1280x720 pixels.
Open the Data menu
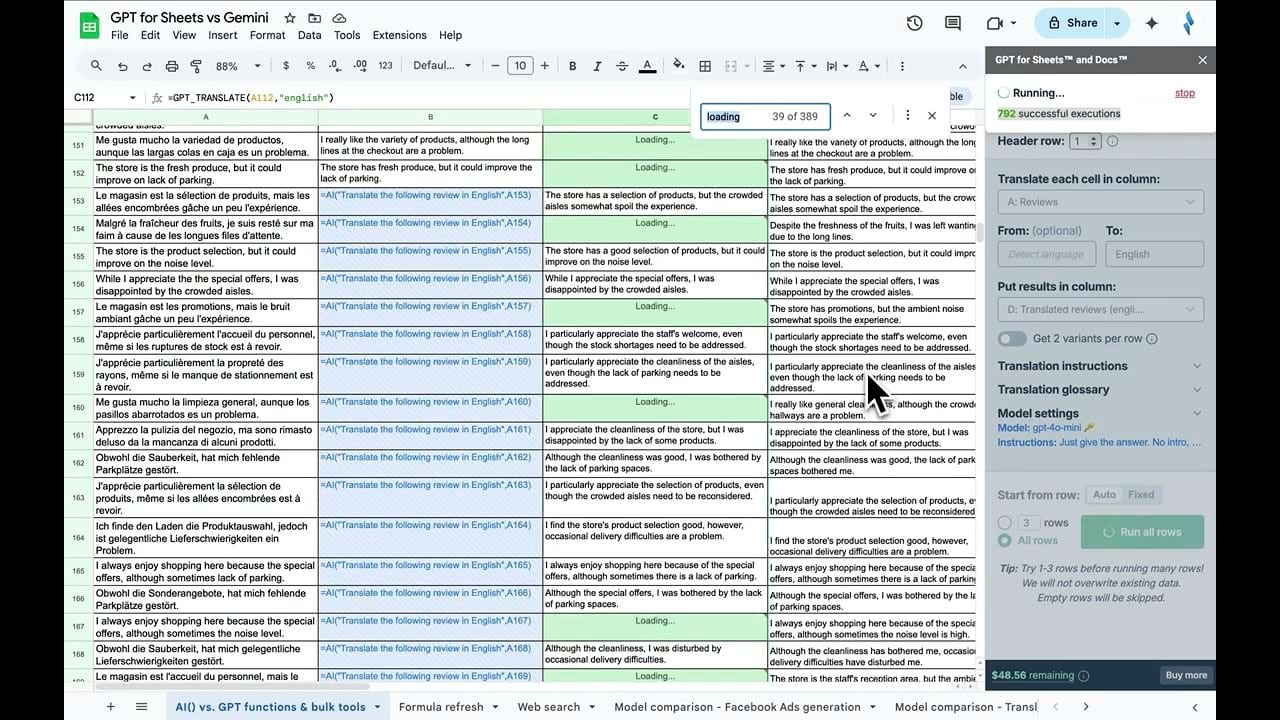coord(310,35)
